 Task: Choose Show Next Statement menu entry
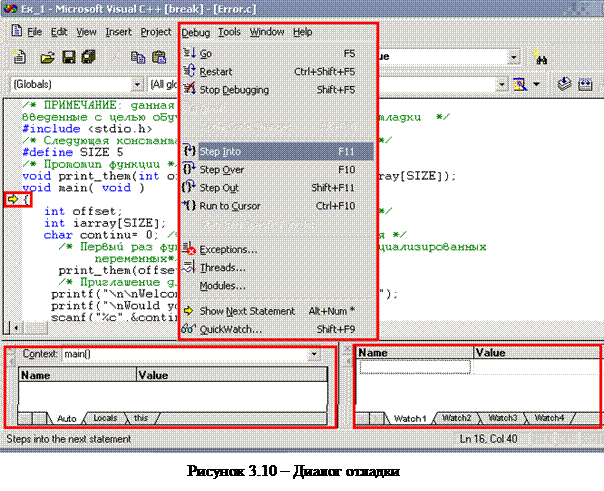tap(277, 311)
